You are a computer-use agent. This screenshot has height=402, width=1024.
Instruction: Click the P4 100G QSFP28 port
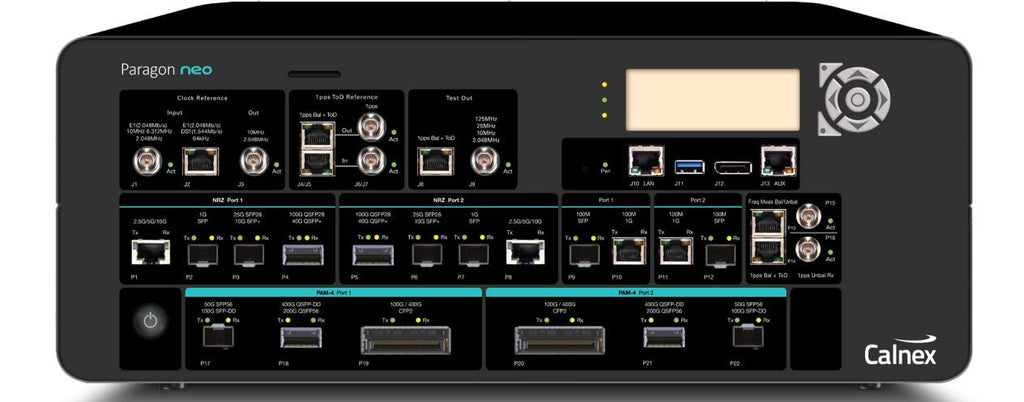(x=298, y=254)
